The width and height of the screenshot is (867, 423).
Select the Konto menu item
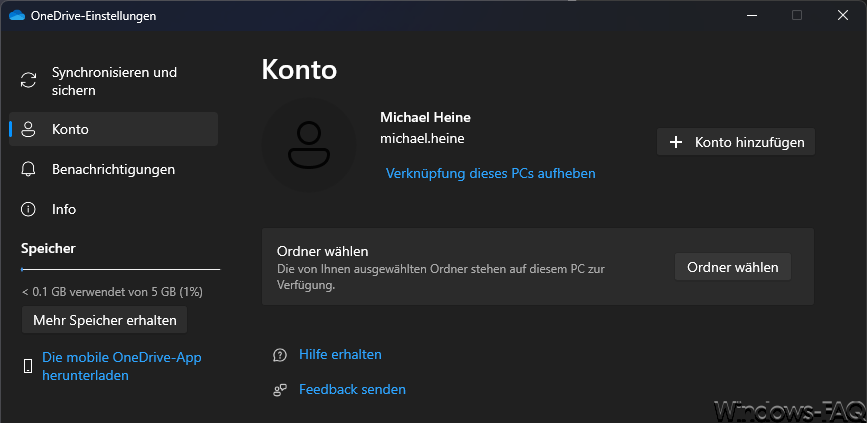113,129
